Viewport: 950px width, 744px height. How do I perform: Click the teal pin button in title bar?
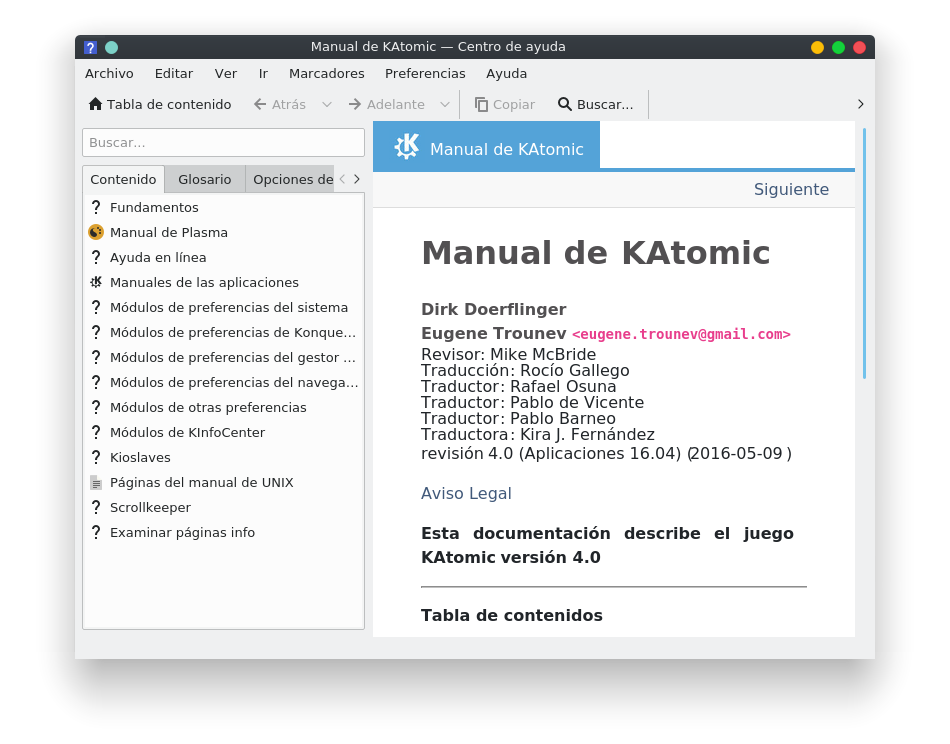point(111,47)
